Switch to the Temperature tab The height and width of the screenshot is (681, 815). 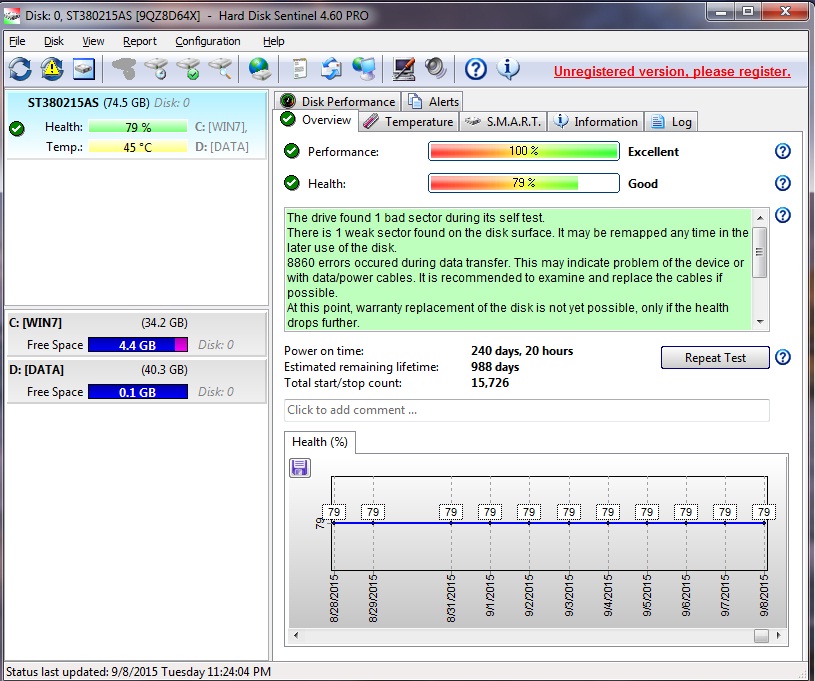pyautogui.click(x=408, y=122)
